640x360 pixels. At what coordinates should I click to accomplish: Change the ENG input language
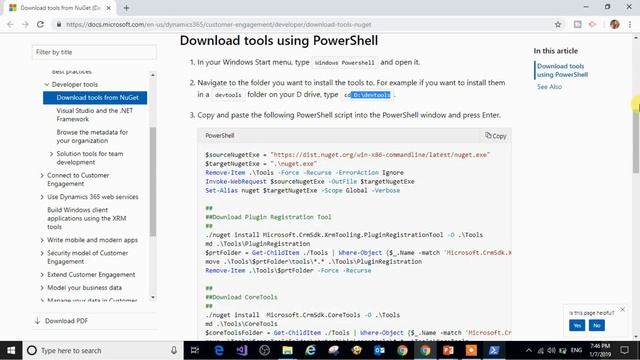pos(576,351)
